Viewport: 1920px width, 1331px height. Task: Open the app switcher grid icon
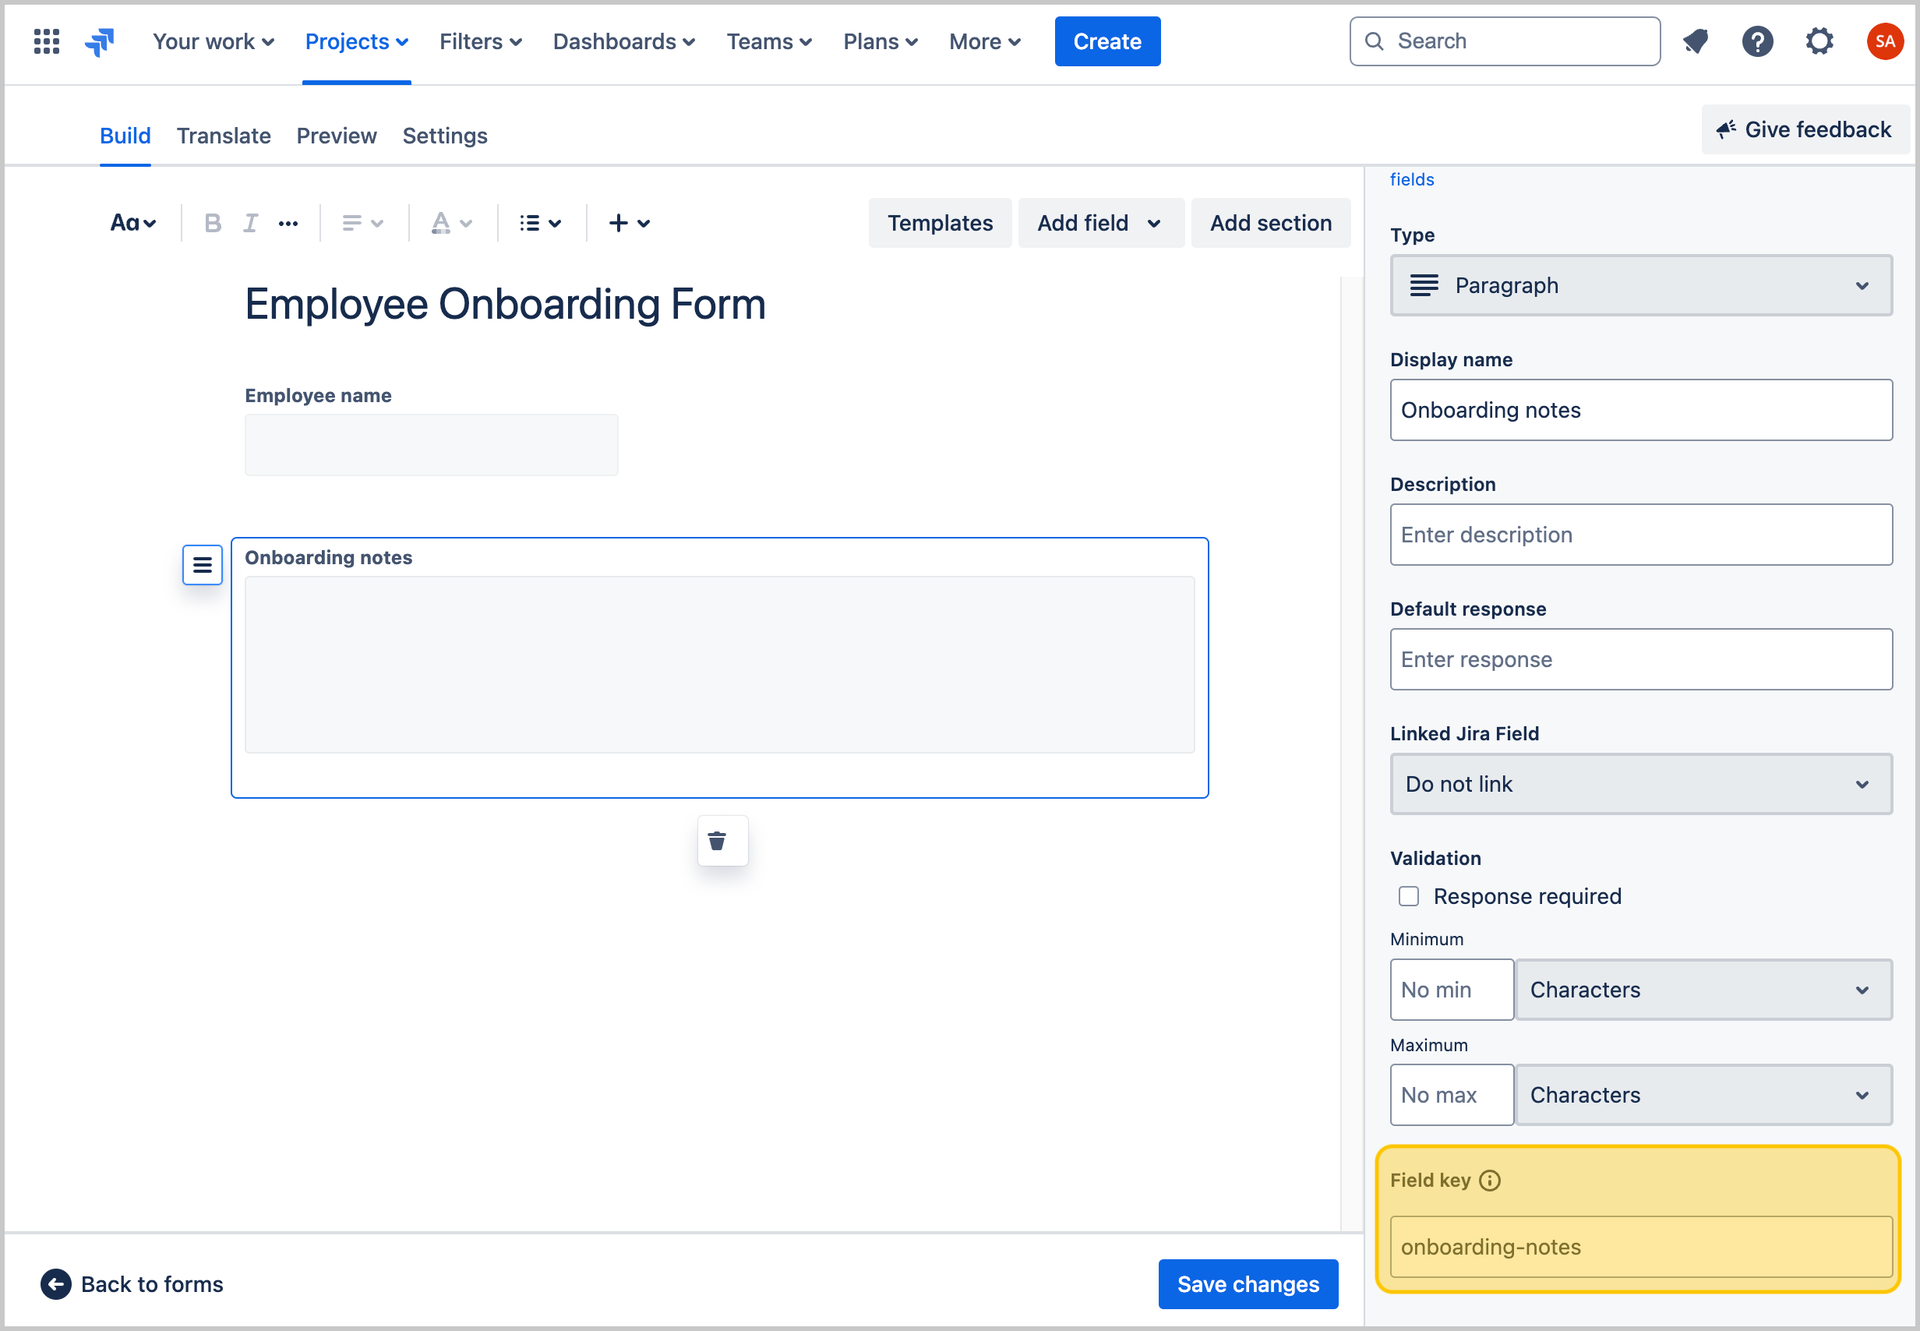click(x=46, y=41)
